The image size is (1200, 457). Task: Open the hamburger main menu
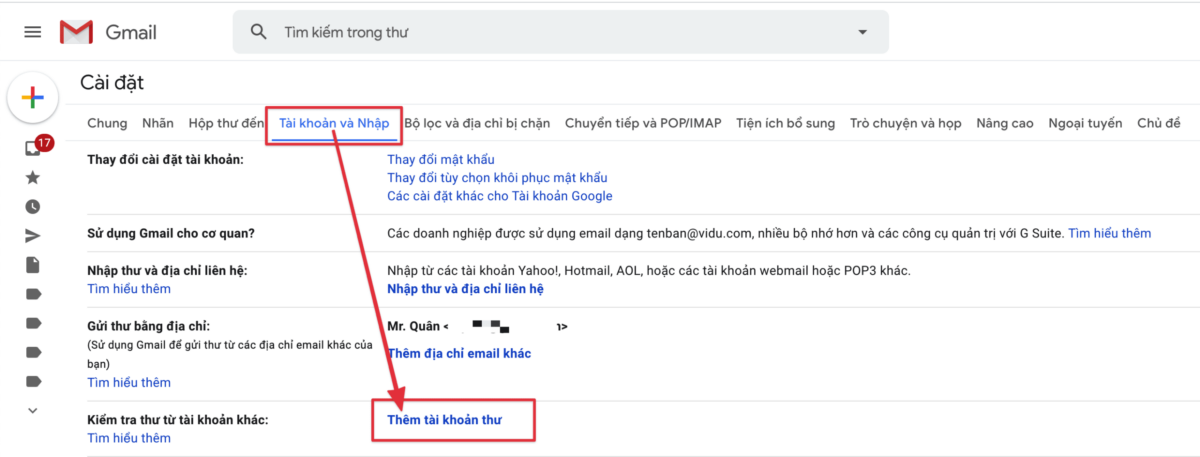point(33,32)
